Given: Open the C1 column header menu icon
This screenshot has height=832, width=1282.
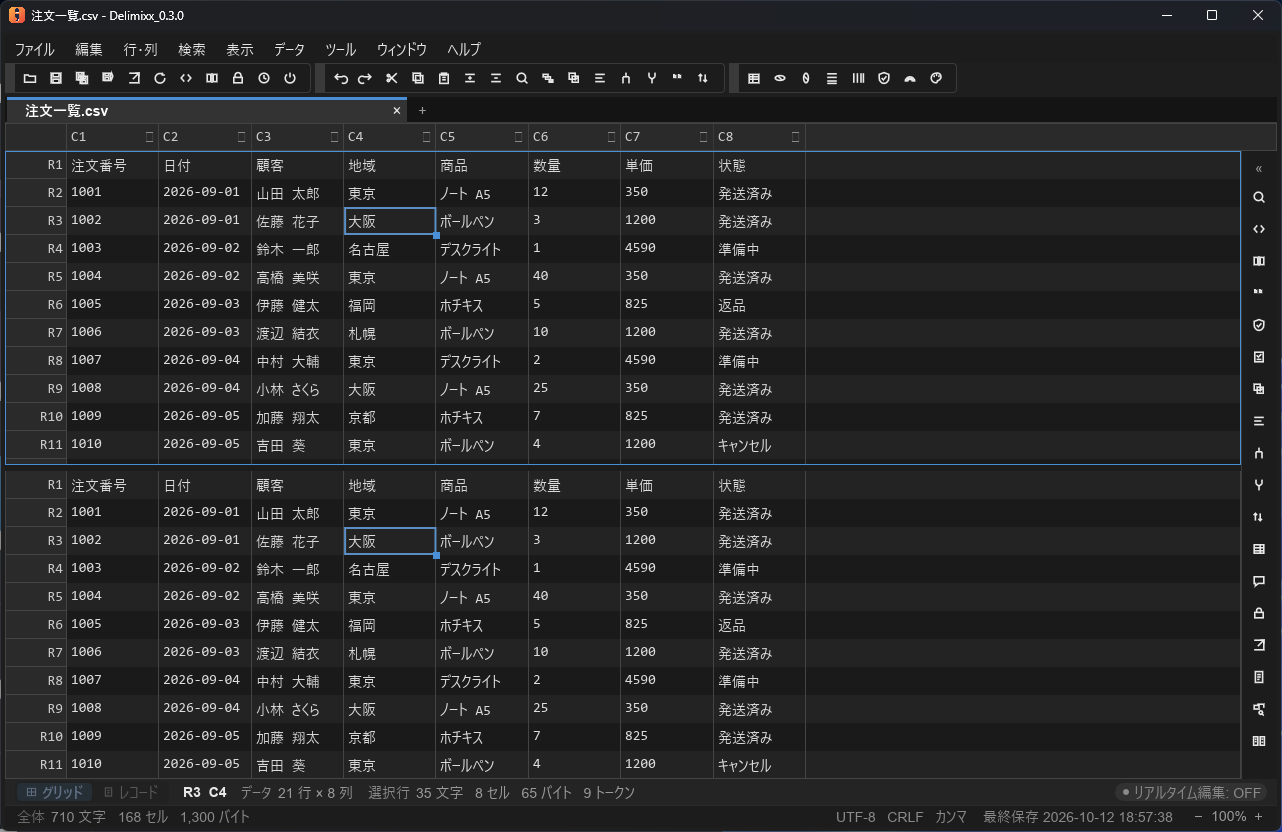Looking at the screenshot, I should point(150,136).
